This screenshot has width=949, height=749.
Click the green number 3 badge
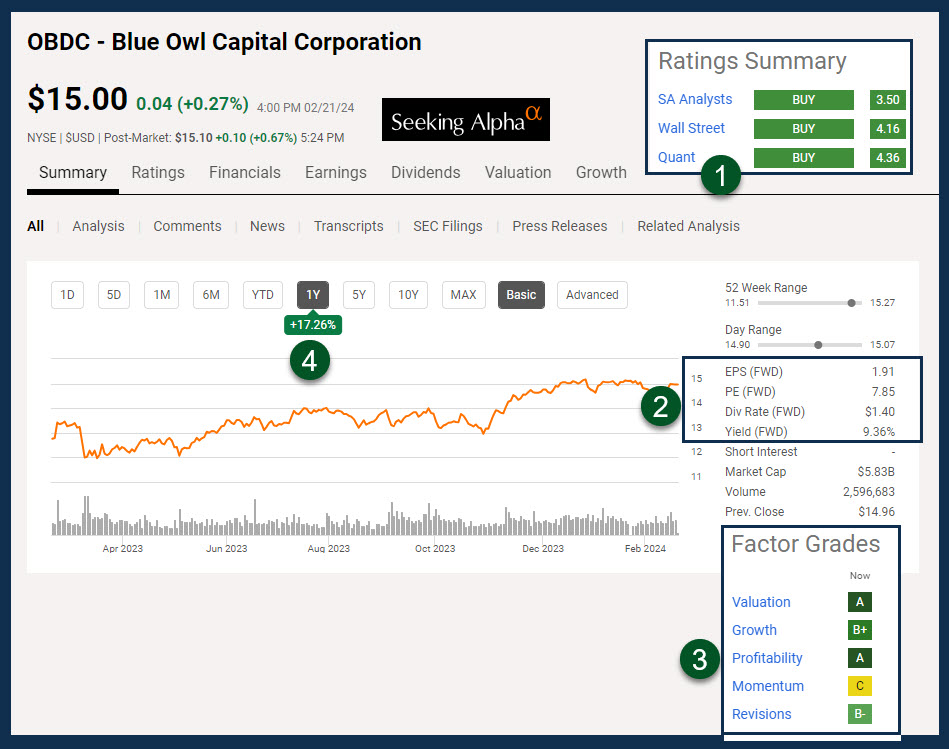coord(699,660)
